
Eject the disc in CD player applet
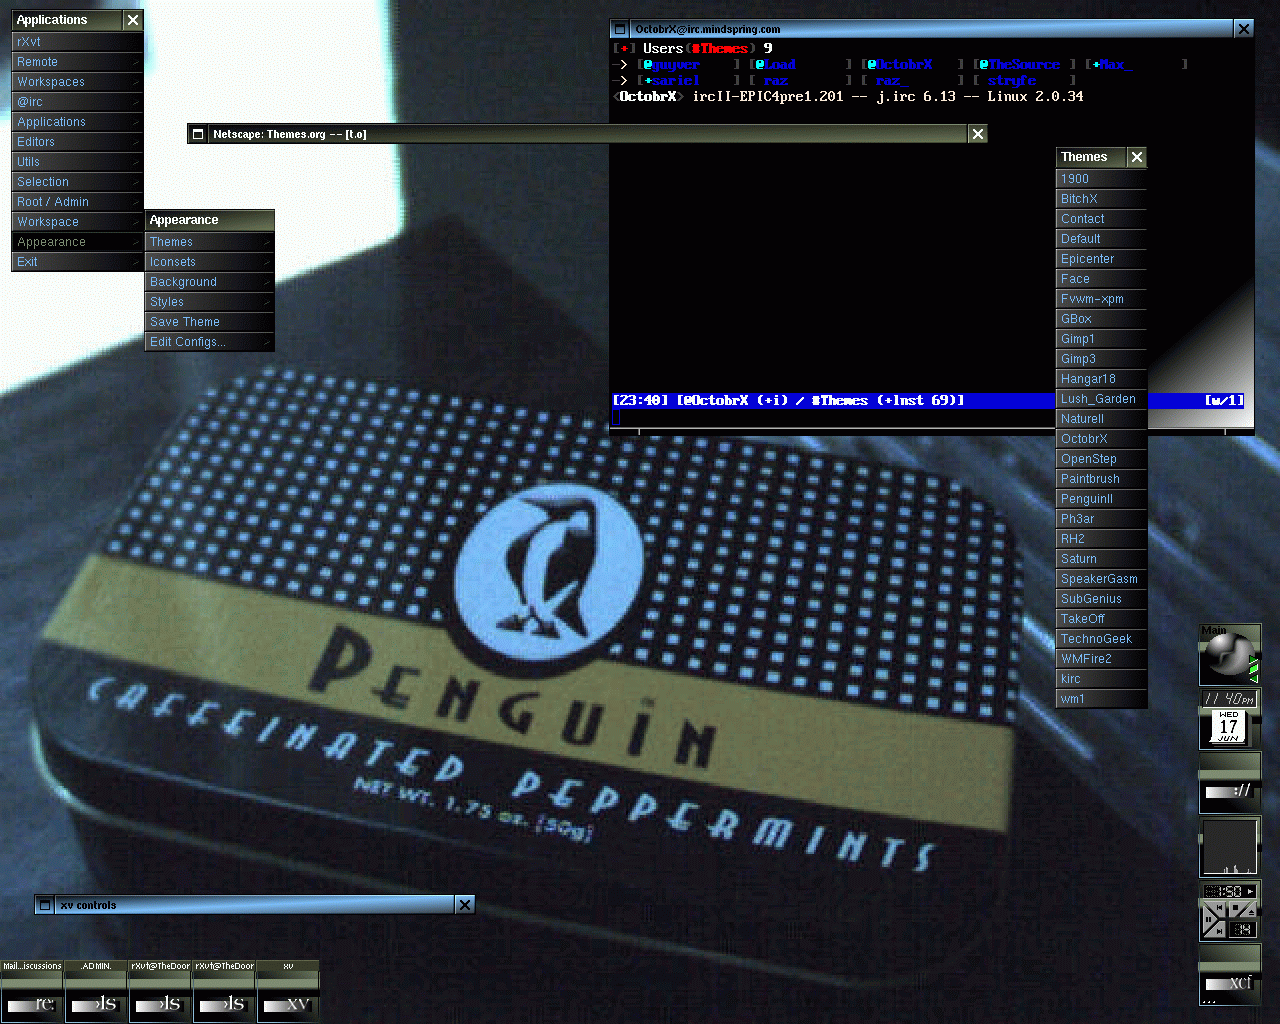click(x=1251, y=912)
